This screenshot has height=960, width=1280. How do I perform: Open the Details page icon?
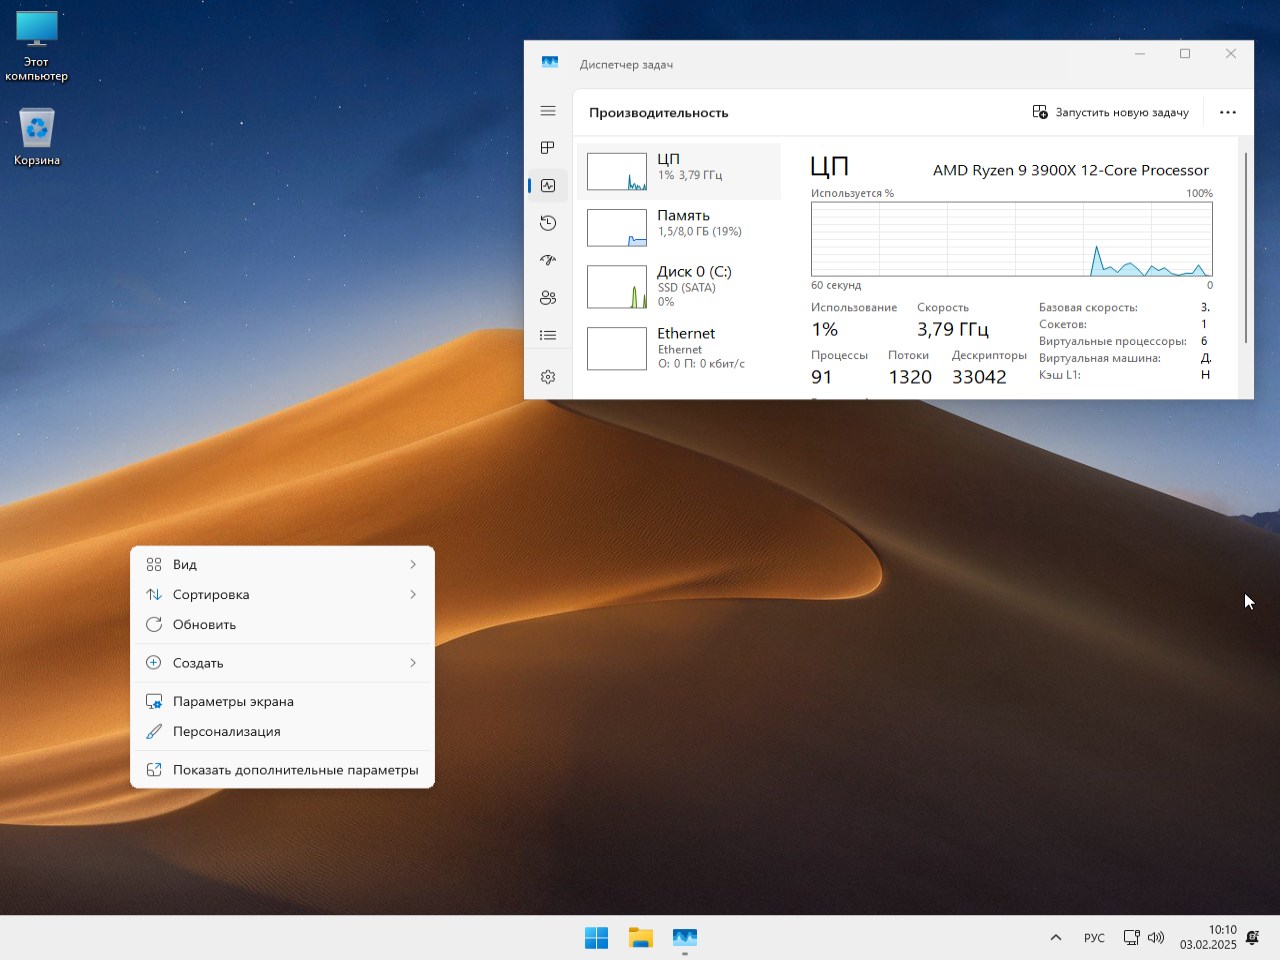click(547, 336)
